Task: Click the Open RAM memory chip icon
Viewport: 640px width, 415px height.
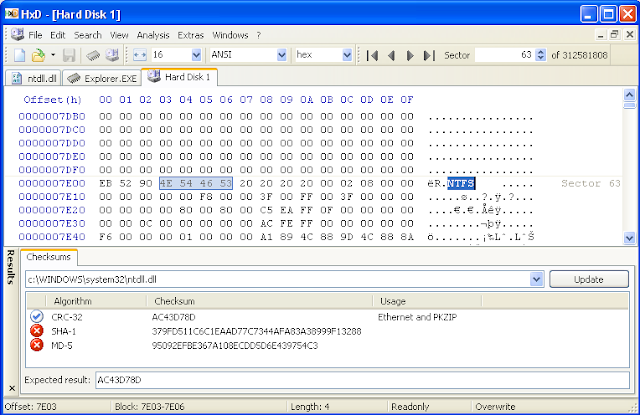Action: click(x=93, y=55)
